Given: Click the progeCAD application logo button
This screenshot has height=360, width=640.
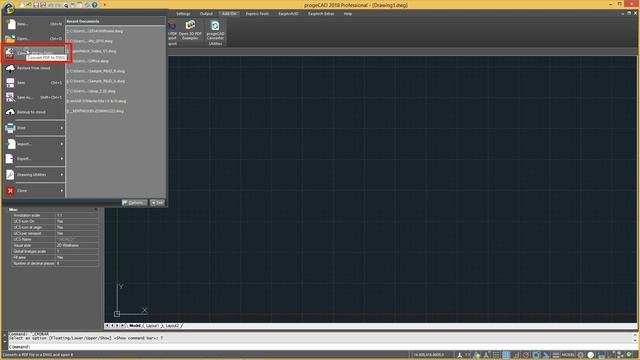Looking at the screenshot, I should [8, 7].
